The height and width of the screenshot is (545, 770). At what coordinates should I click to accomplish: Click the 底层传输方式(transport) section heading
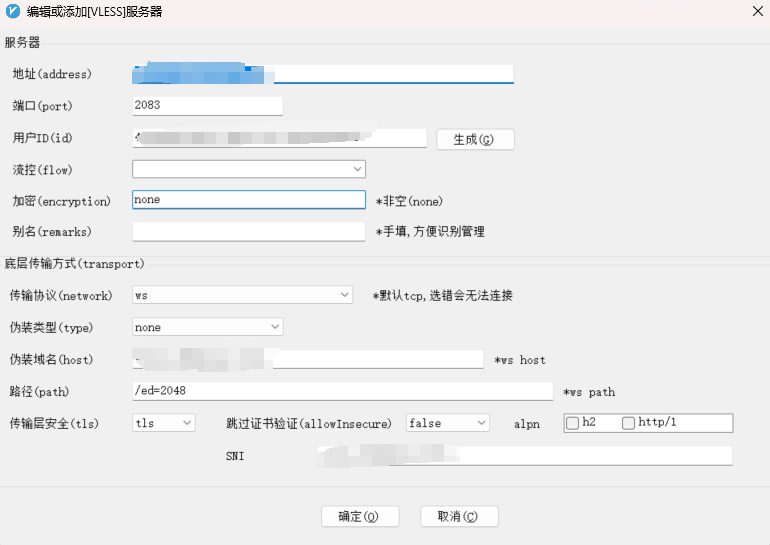(x=75, y=264)
